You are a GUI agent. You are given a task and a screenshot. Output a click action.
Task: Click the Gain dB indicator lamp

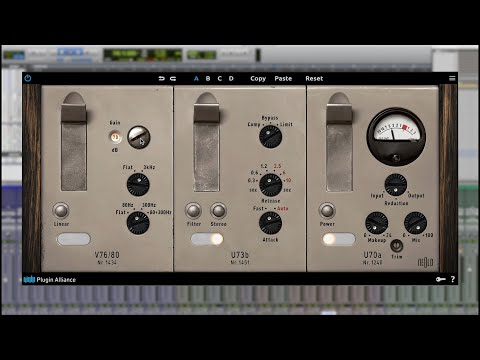(x=115, y=137)
